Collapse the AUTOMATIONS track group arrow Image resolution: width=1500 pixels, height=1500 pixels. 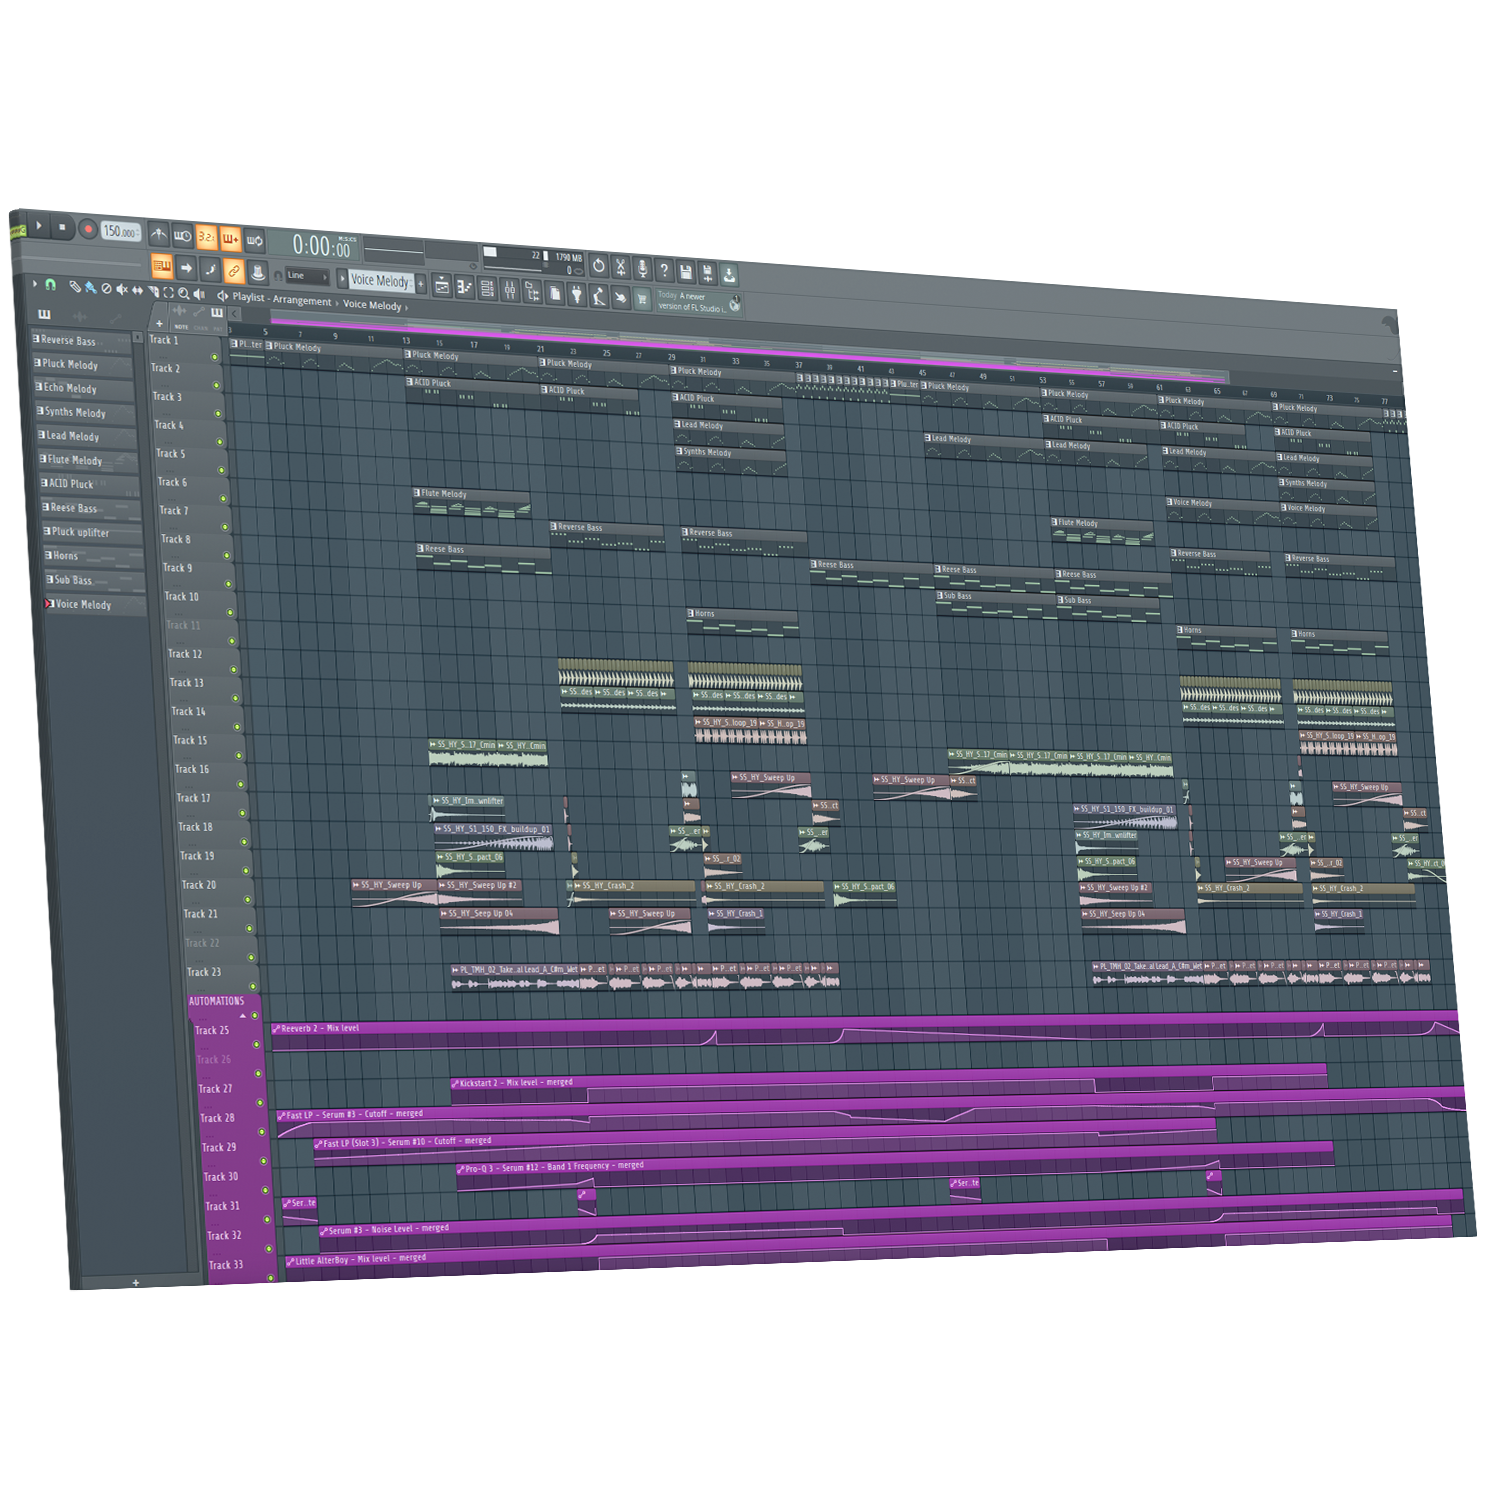click(x=242, y=1015)
